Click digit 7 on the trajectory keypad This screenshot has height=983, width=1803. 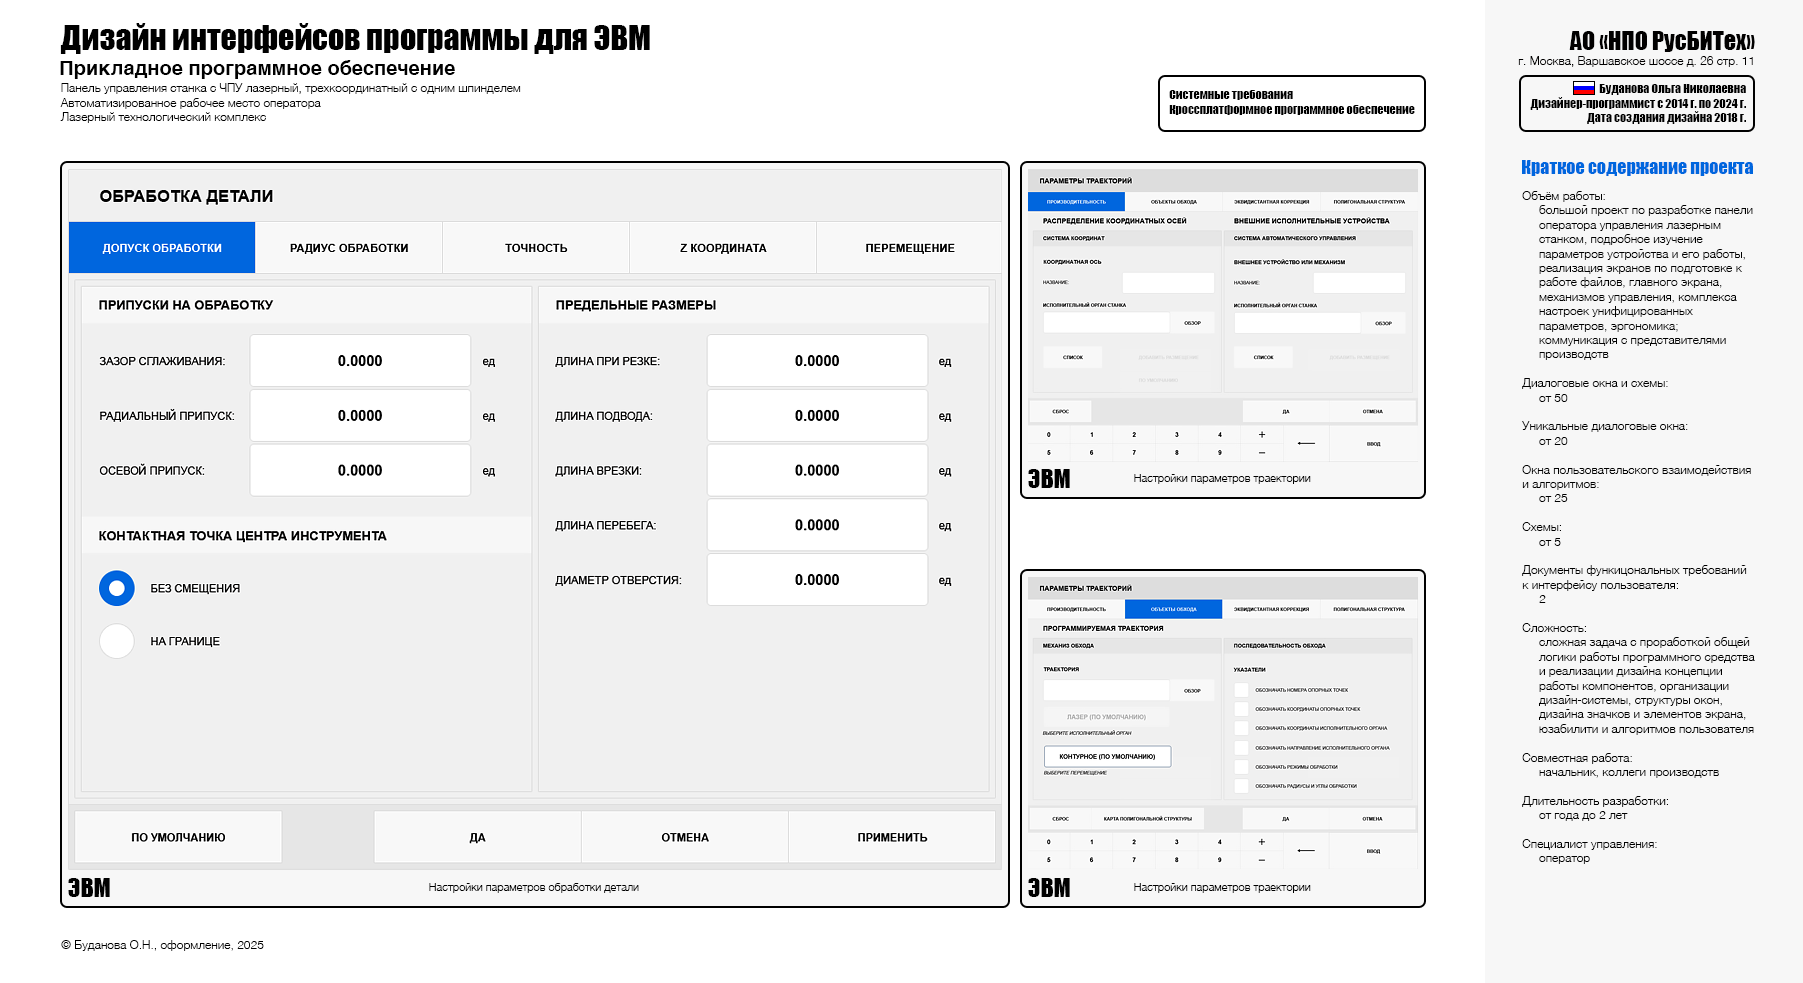coord(1134,454)
